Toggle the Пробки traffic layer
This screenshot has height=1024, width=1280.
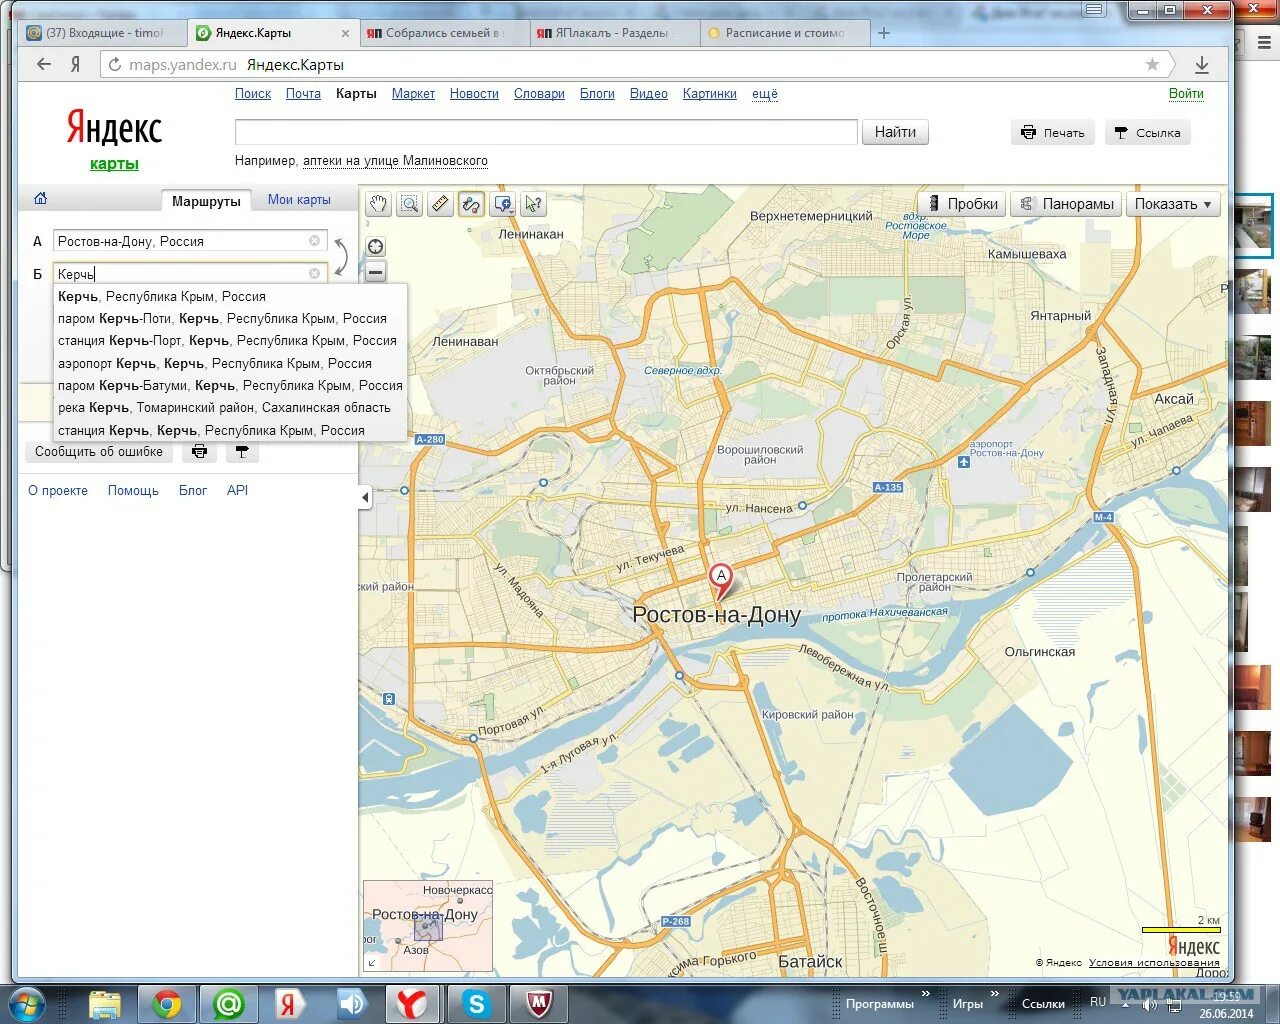tap(962, 204)
